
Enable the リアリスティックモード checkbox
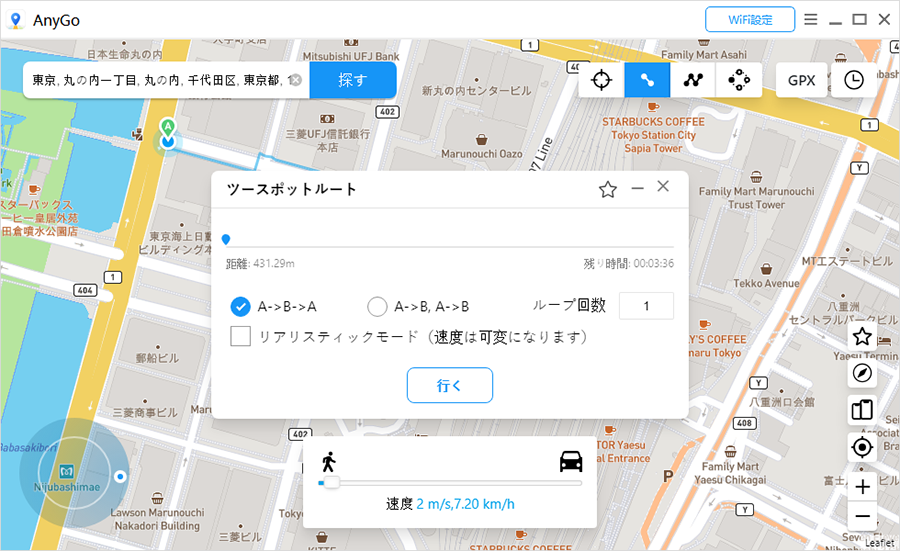pyautogui.click(x=240, y=336)
